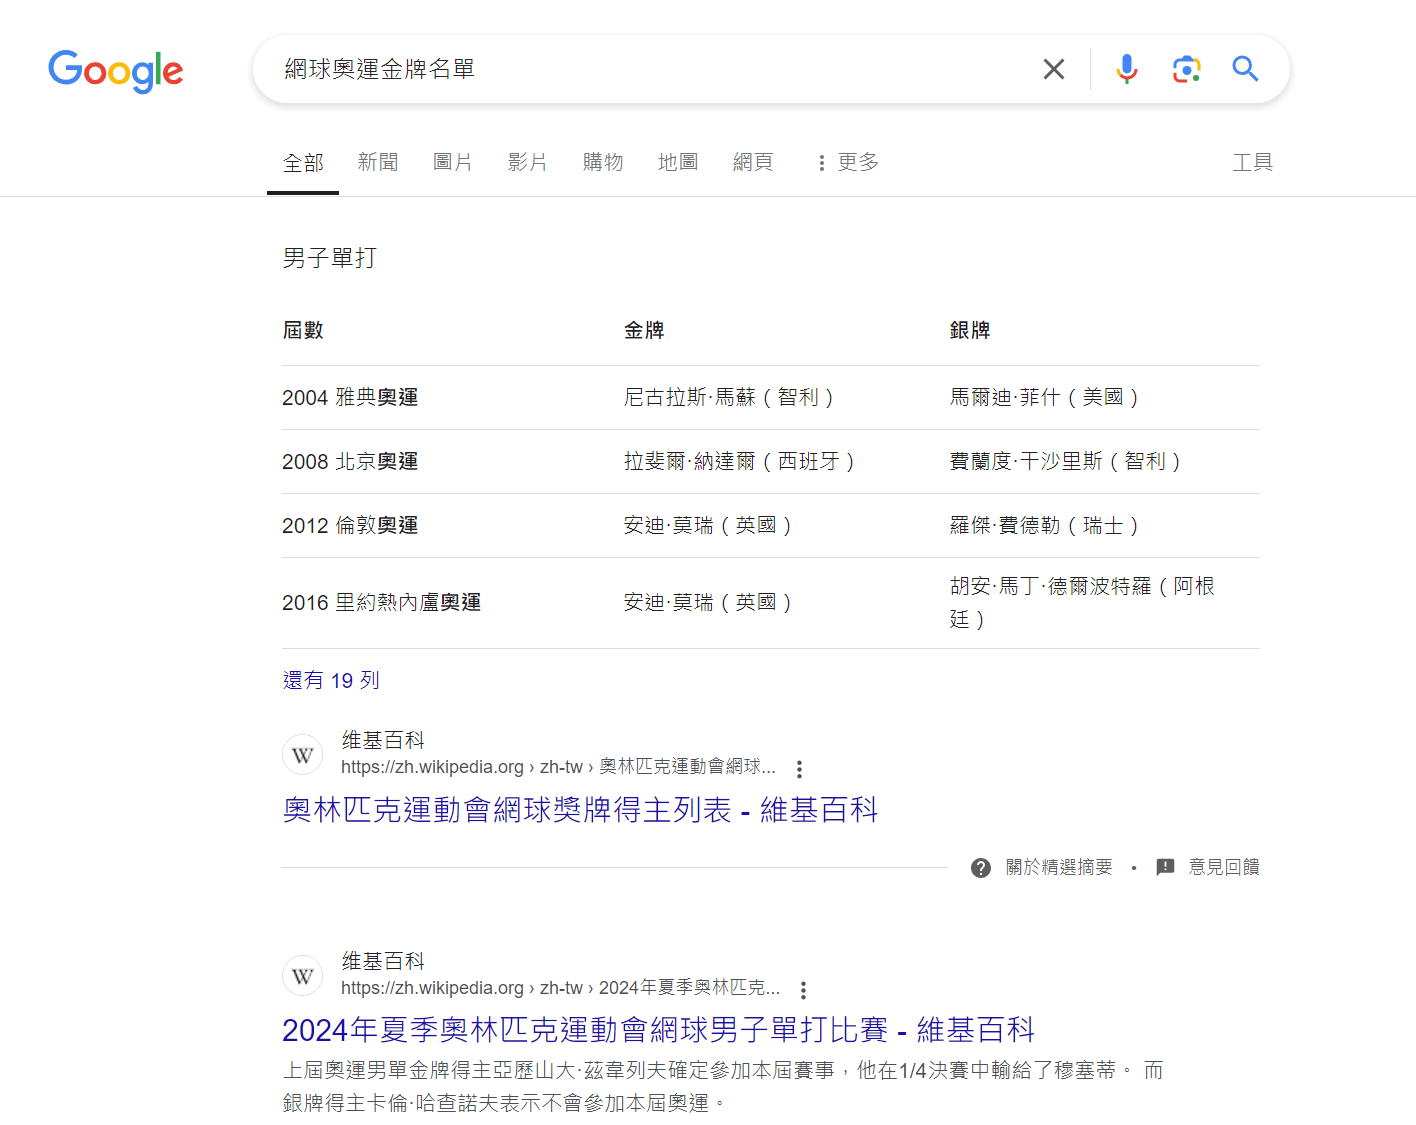Switch to the 新聞 tab
The width and height of the screenshot is (1416, 1125).
378,162
